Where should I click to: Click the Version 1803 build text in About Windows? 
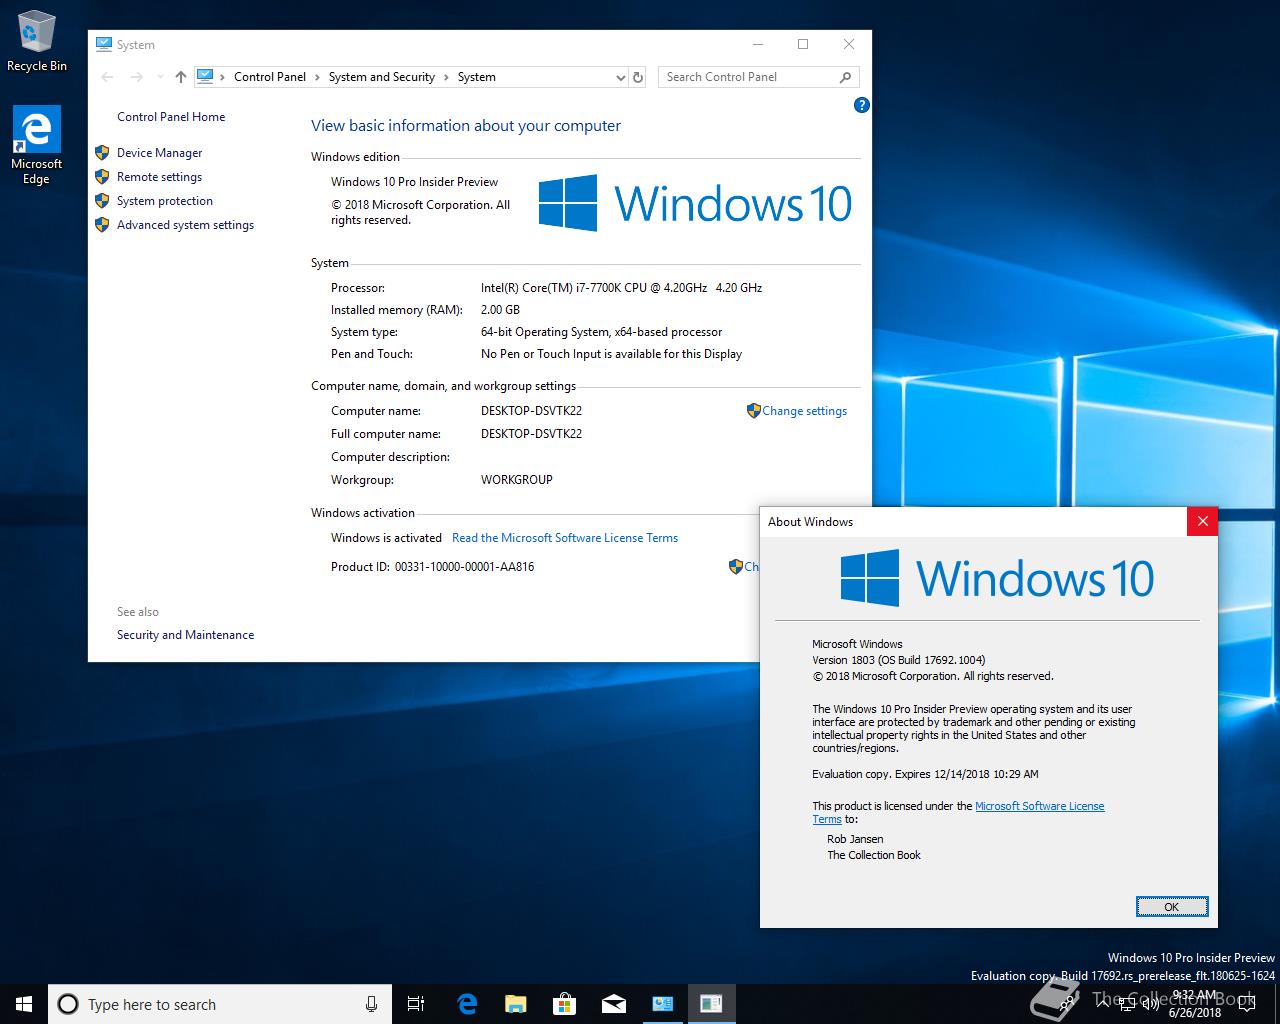coord(899,660)
